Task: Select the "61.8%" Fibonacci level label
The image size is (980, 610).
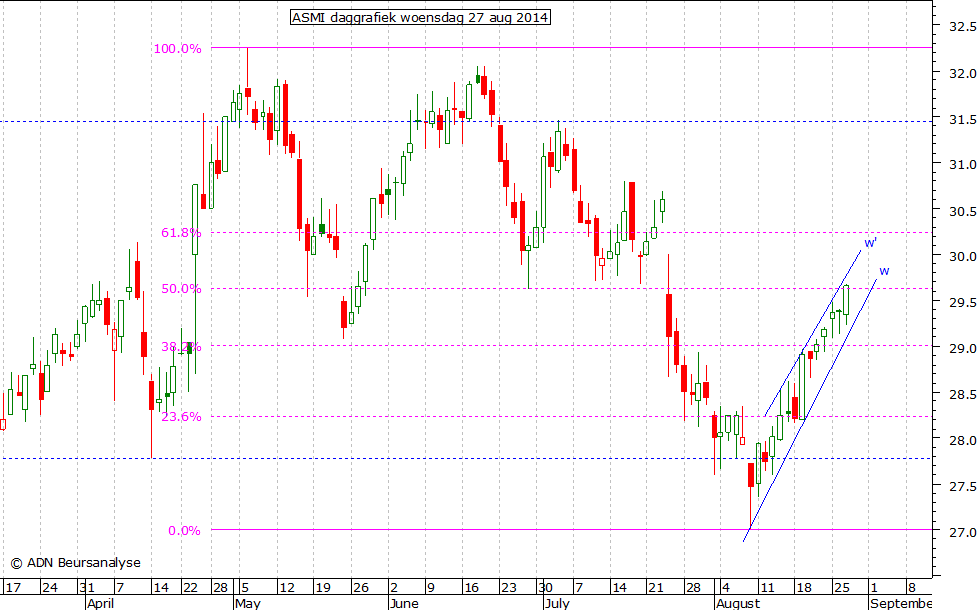Action: point(181,232)
